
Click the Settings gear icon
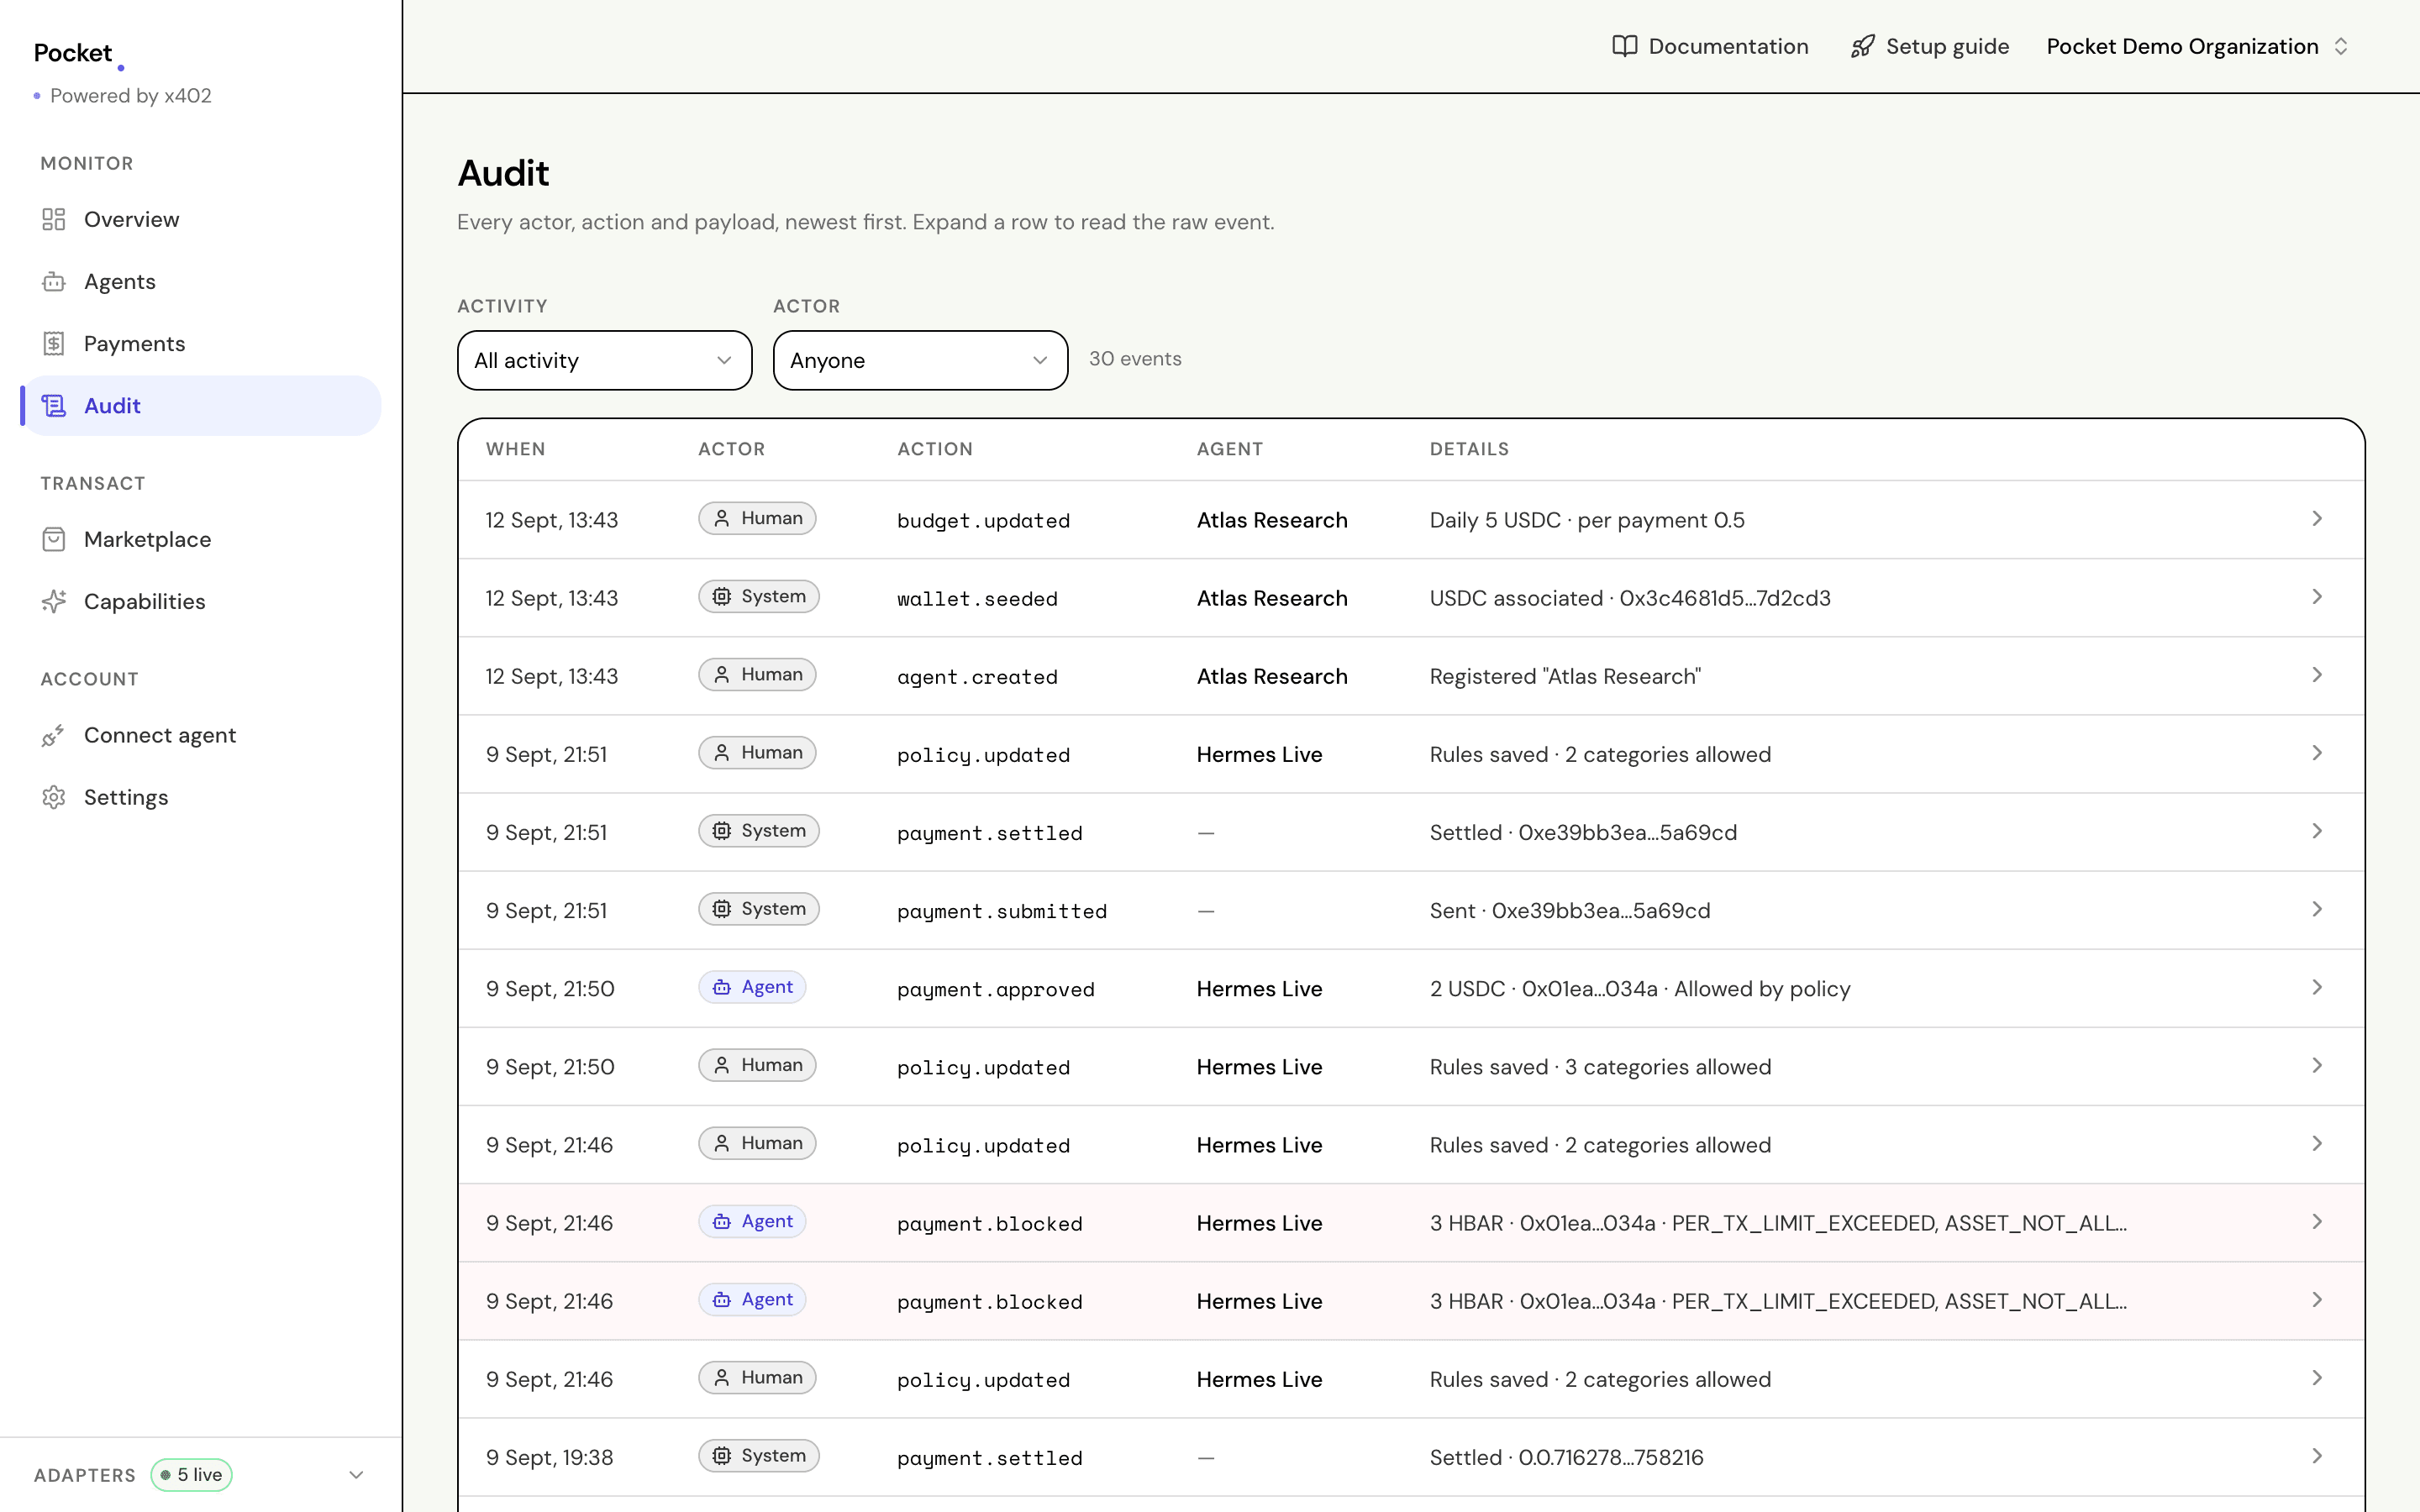(54, 798)
